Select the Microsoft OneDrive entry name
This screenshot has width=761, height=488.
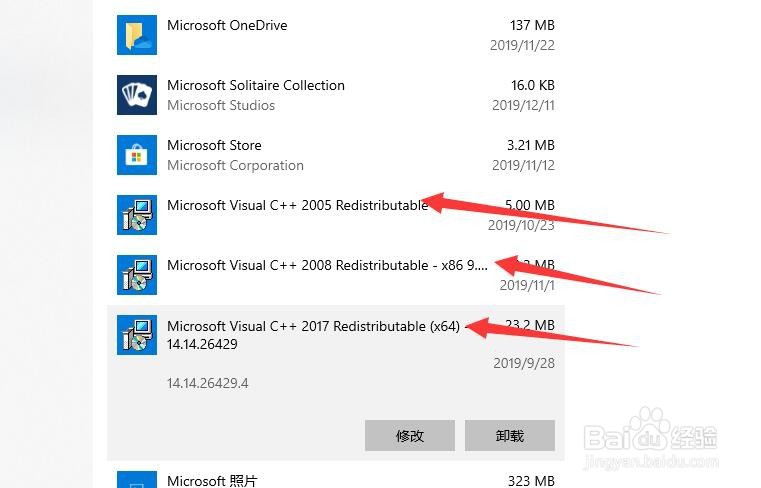coord(227,25)
